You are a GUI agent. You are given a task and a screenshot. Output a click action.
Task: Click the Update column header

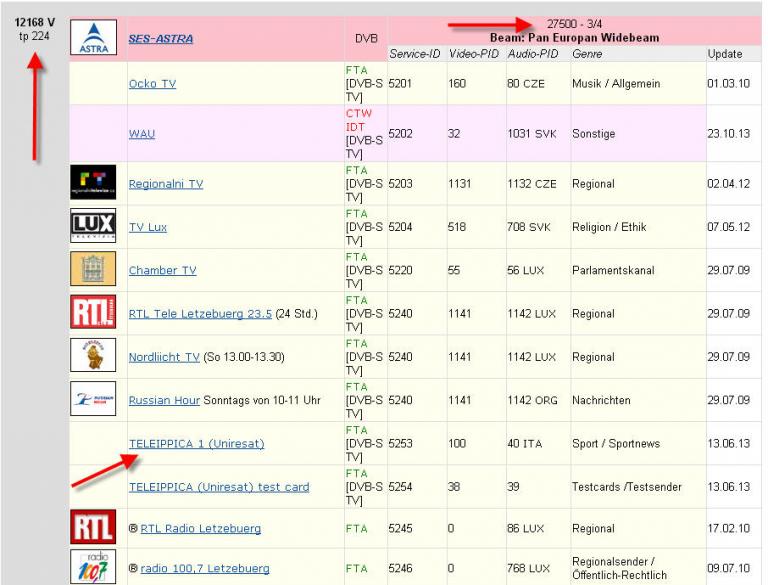pos(725,54)
